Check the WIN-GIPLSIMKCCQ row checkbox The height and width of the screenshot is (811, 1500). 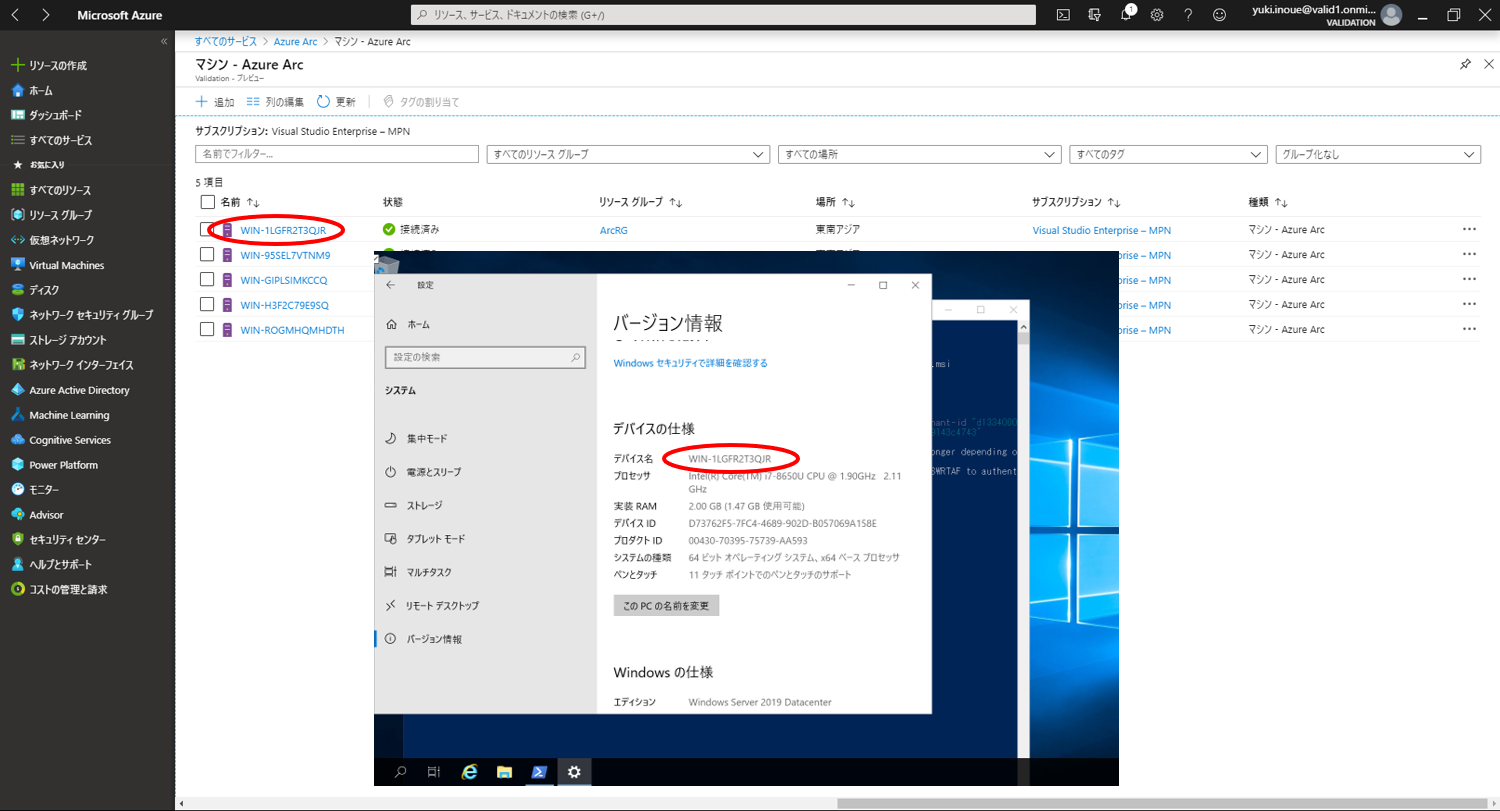[x=207, y=279]
